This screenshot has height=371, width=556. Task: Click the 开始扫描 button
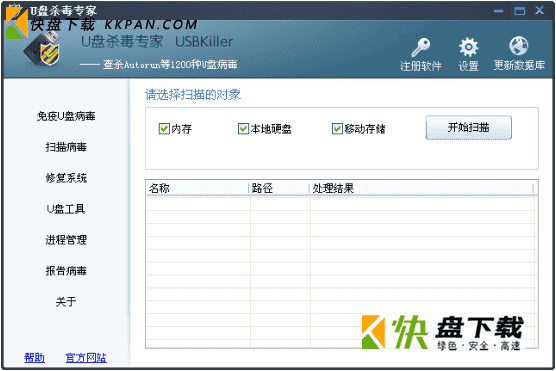[468, 127]
